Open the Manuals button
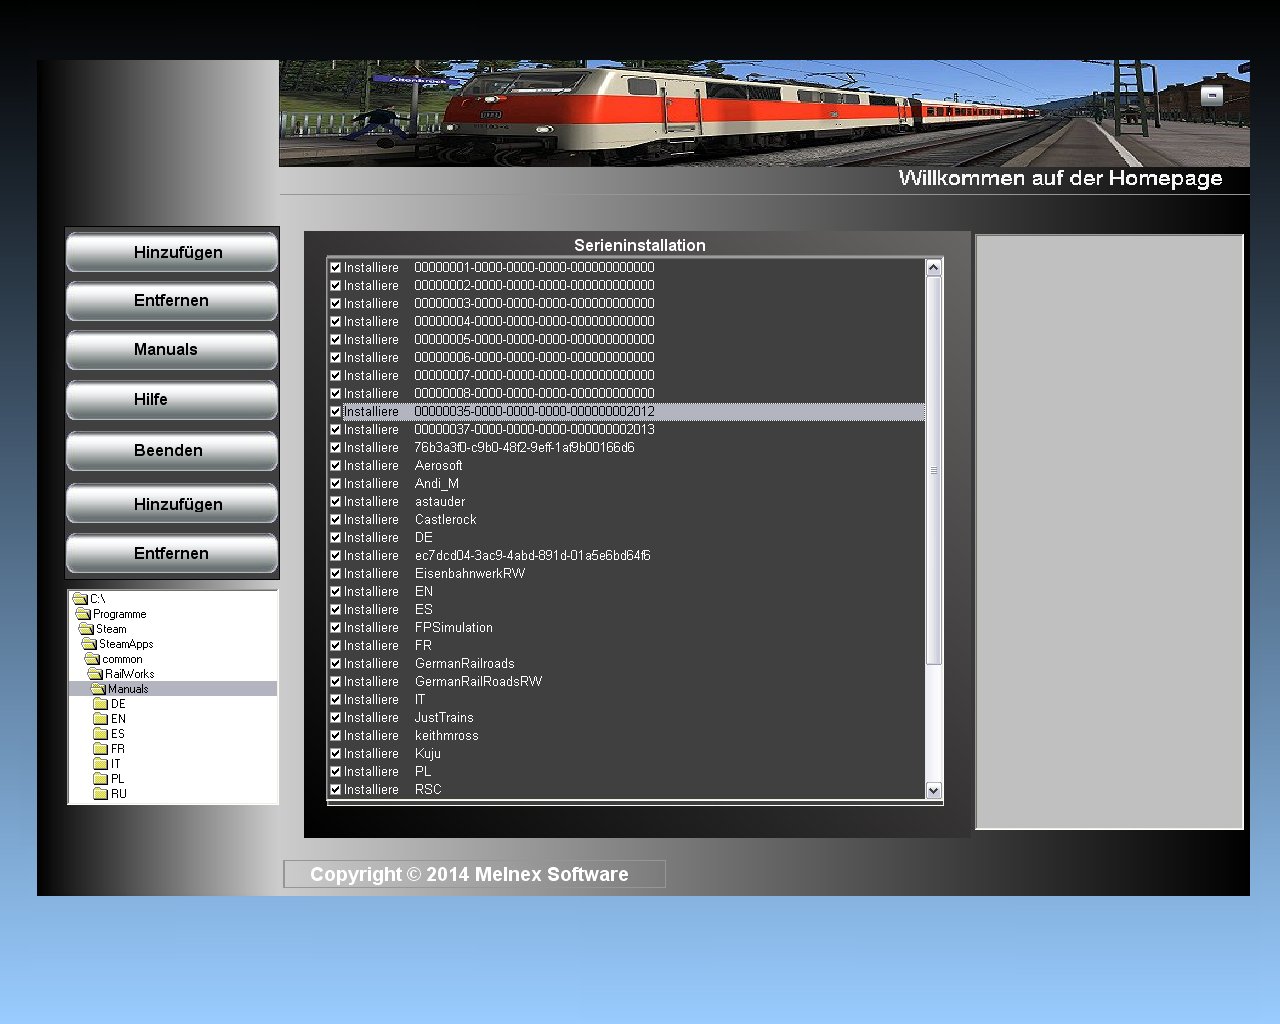Image resolution: width=1280 pixels, height=1024 pixels. (x=172, y=350)
